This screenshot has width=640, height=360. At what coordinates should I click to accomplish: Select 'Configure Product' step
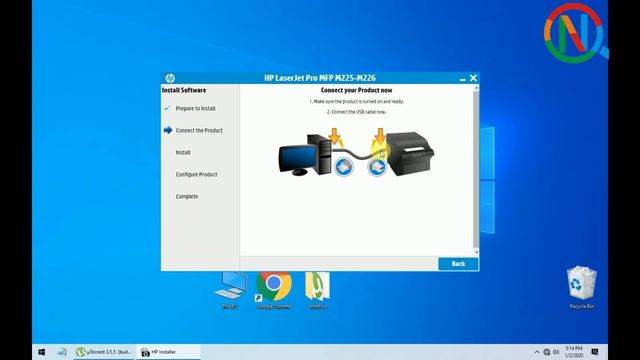pos(196,175)
